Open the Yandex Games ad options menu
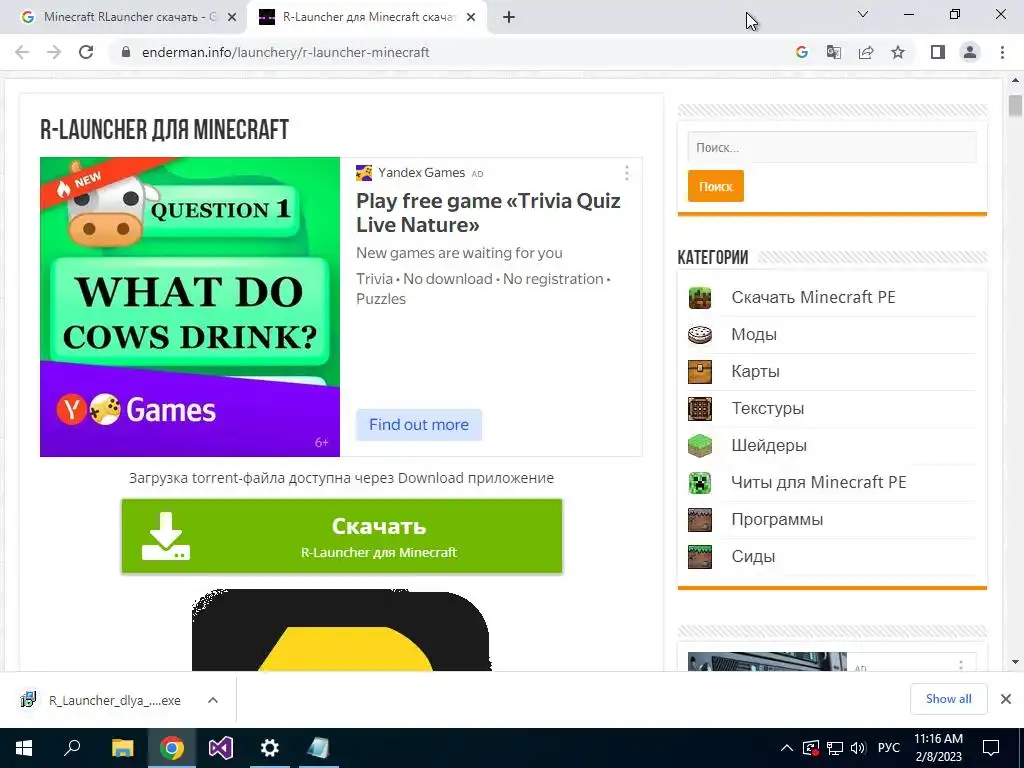1024x768 pixels. [626, 173]
